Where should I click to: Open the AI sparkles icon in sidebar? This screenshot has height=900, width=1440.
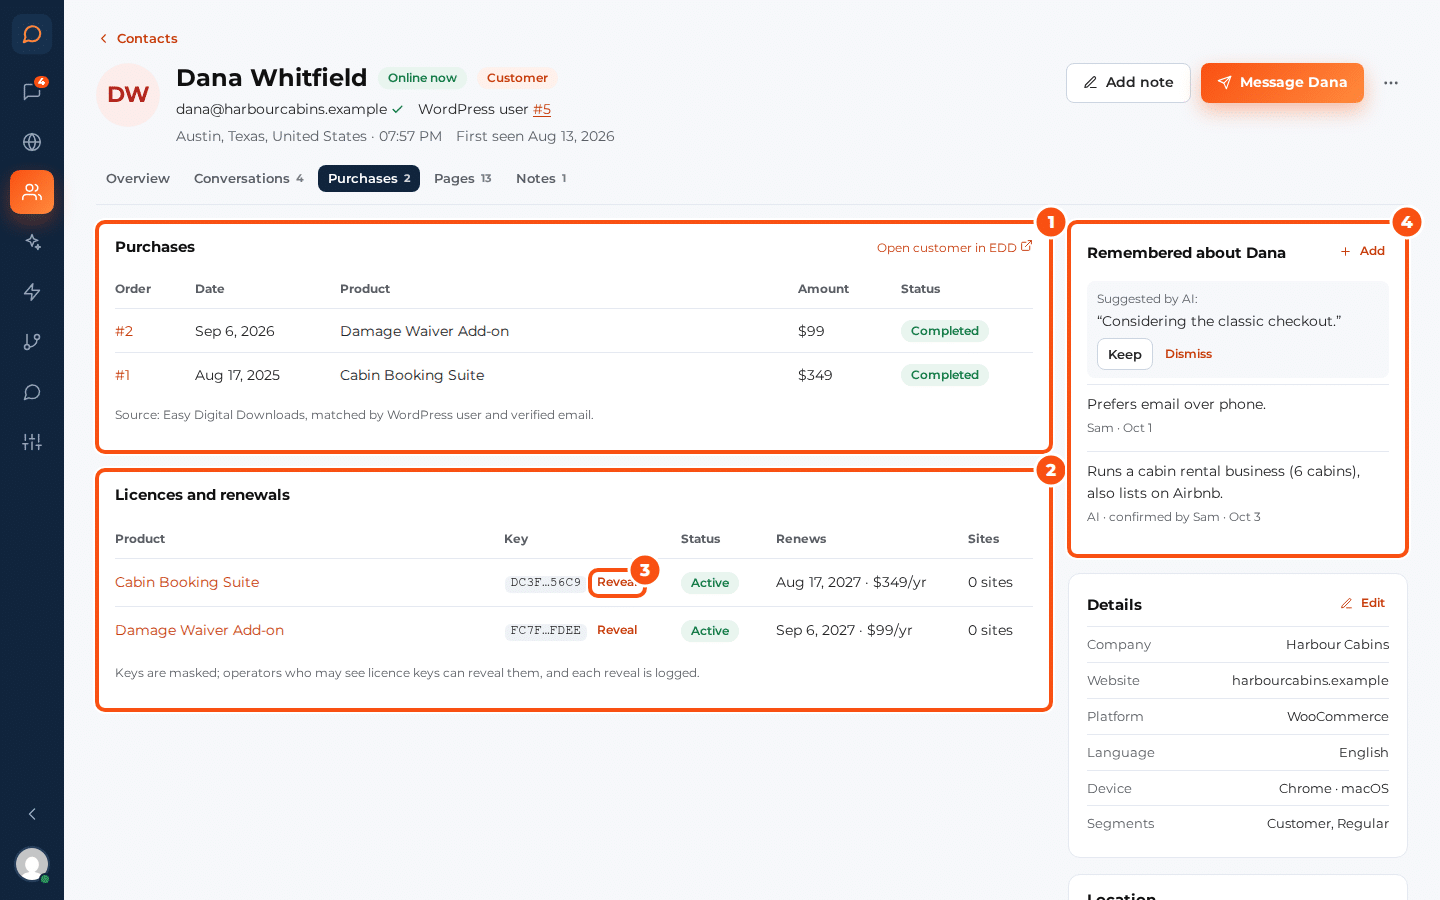pos(32,242)
